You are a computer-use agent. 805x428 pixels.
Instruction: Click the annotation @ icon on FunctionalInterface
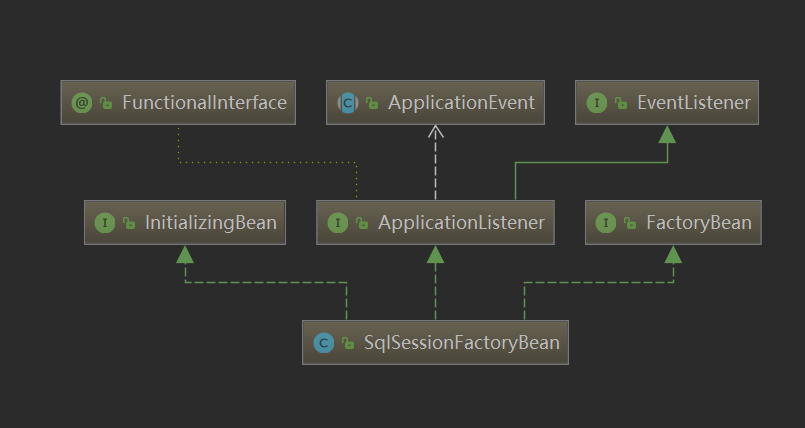(x=82, y=103)
